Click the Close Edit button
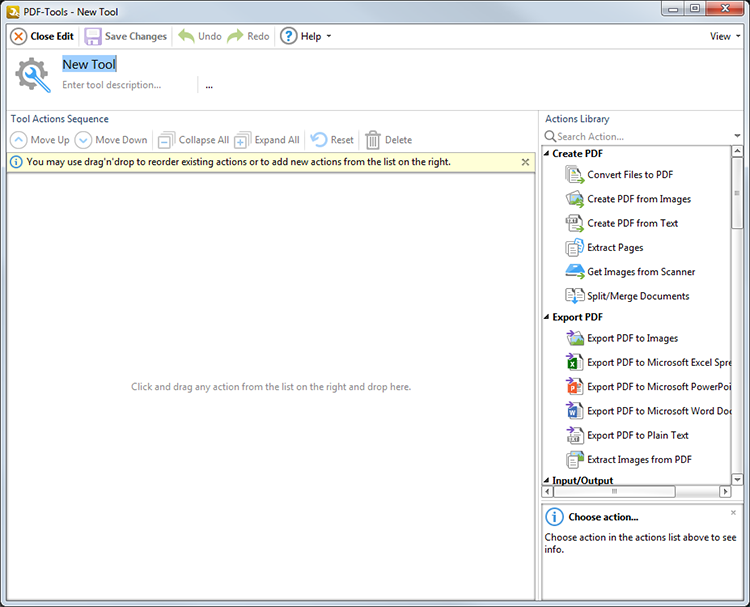750x607 pixels. (42, 36)
